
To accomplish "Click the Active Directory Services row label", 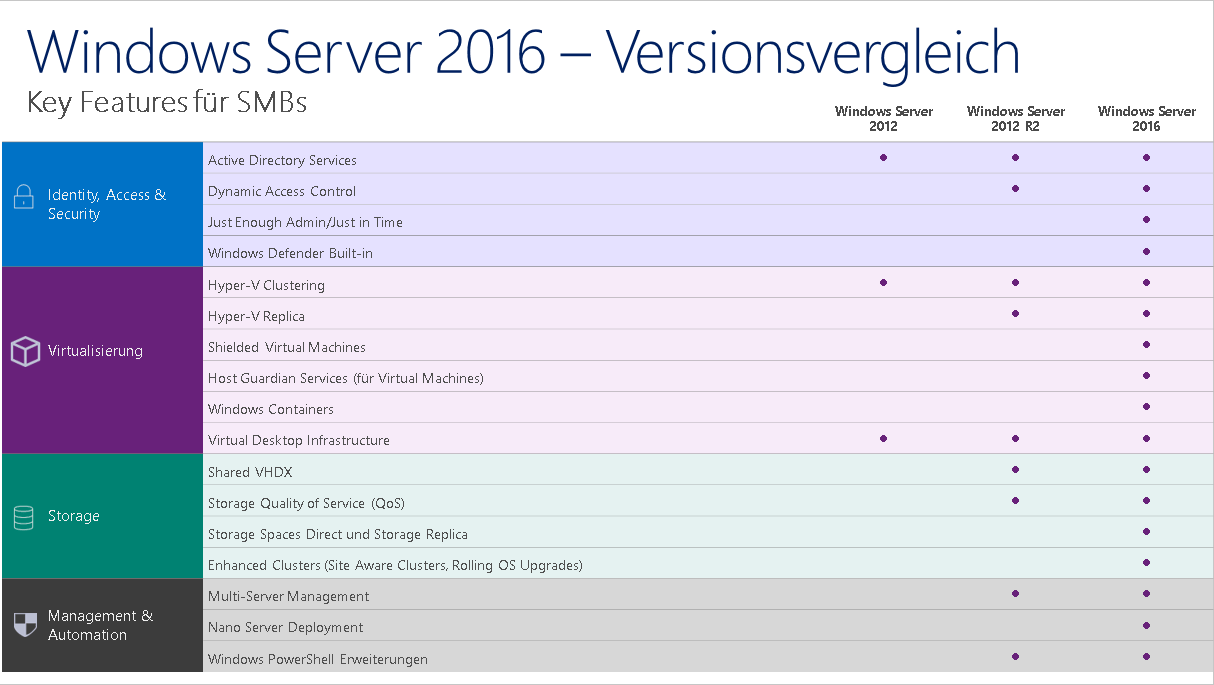I will [x=282, y=160].
